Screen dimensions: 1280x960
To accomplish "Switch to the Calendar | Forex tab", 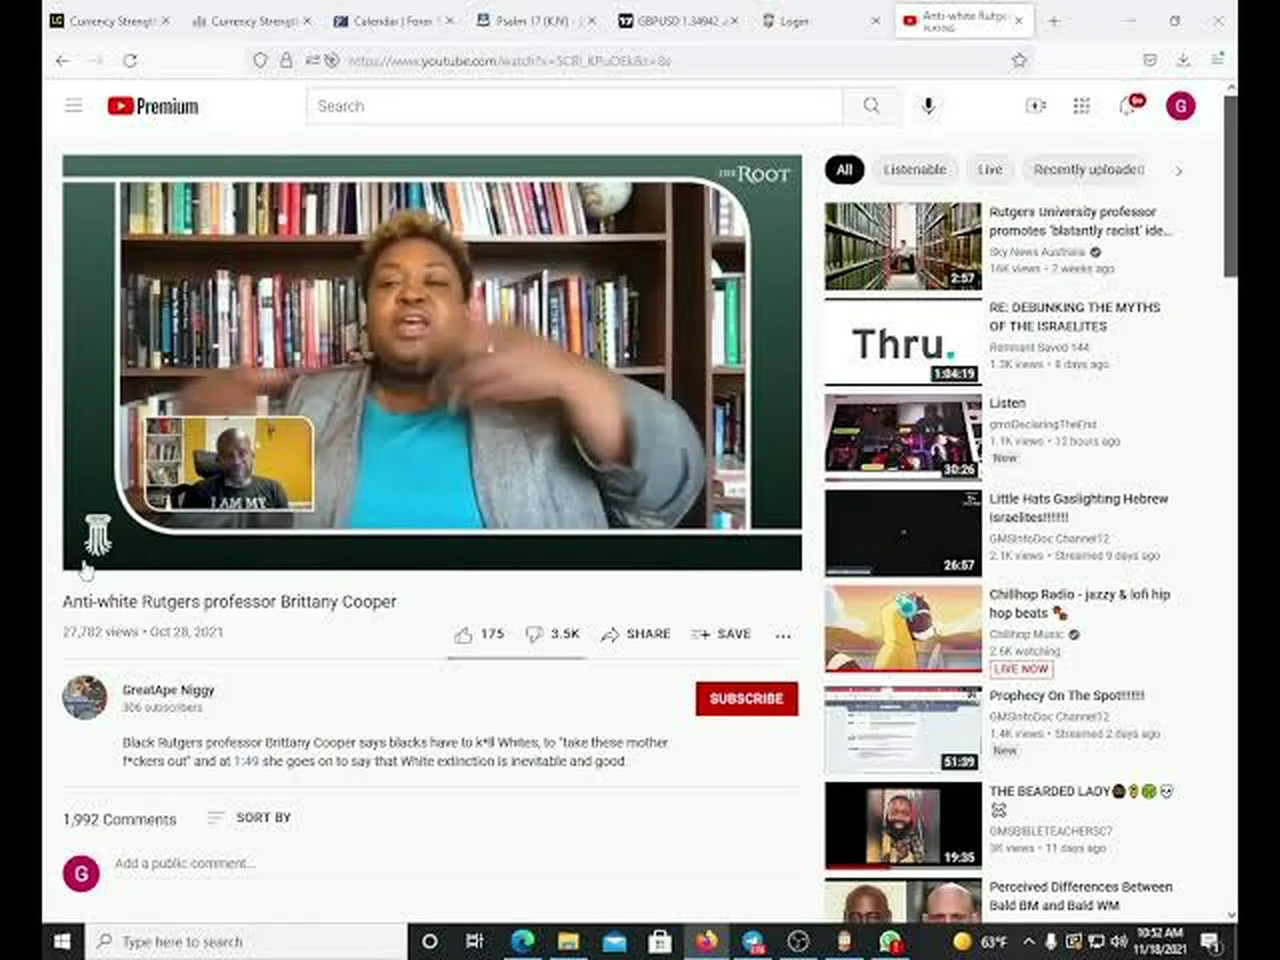I will pos(393,20).
